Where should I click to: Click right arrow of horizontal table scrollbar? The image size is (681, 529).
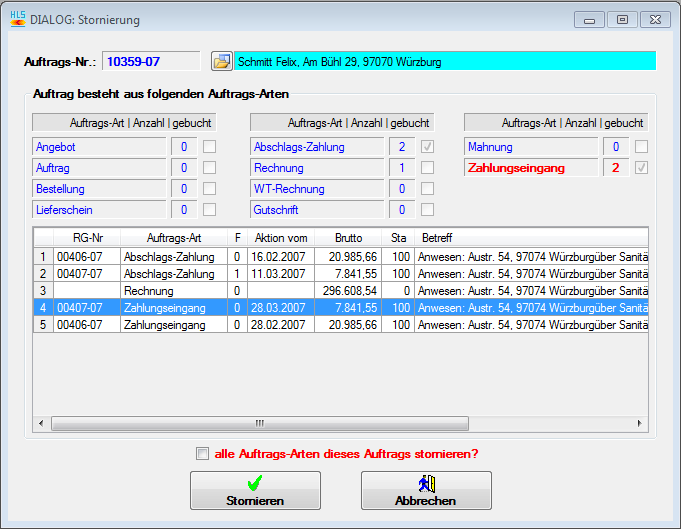click(641, 423)
